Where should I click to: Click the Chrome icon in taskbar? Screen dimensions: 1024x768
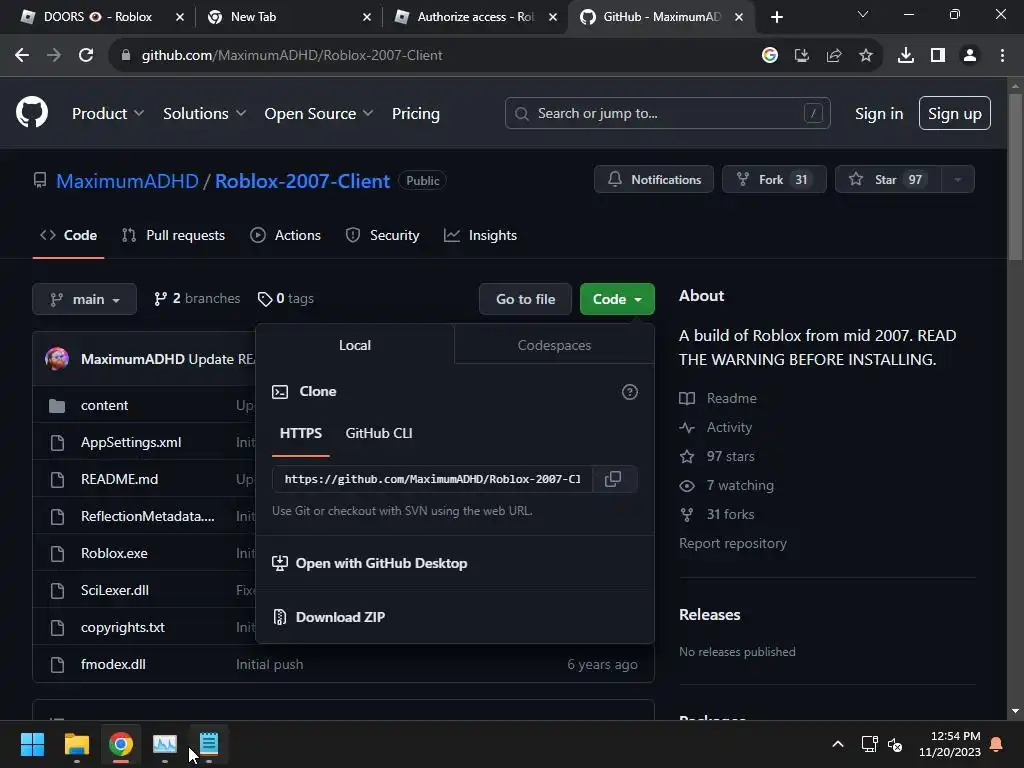coord(121,744)
